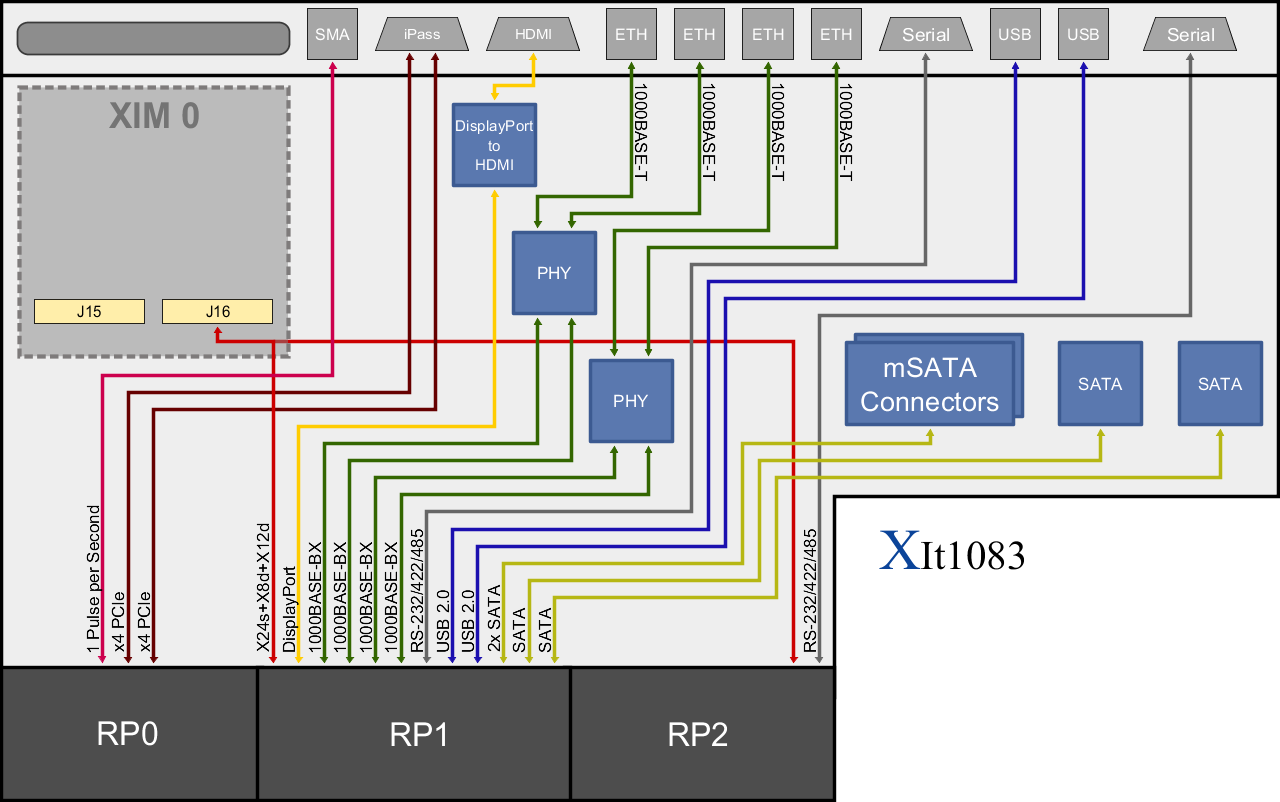This screenshot has height=802, width=1280.
Task: Enable the fourth ETH port
Action: [836, 33]
